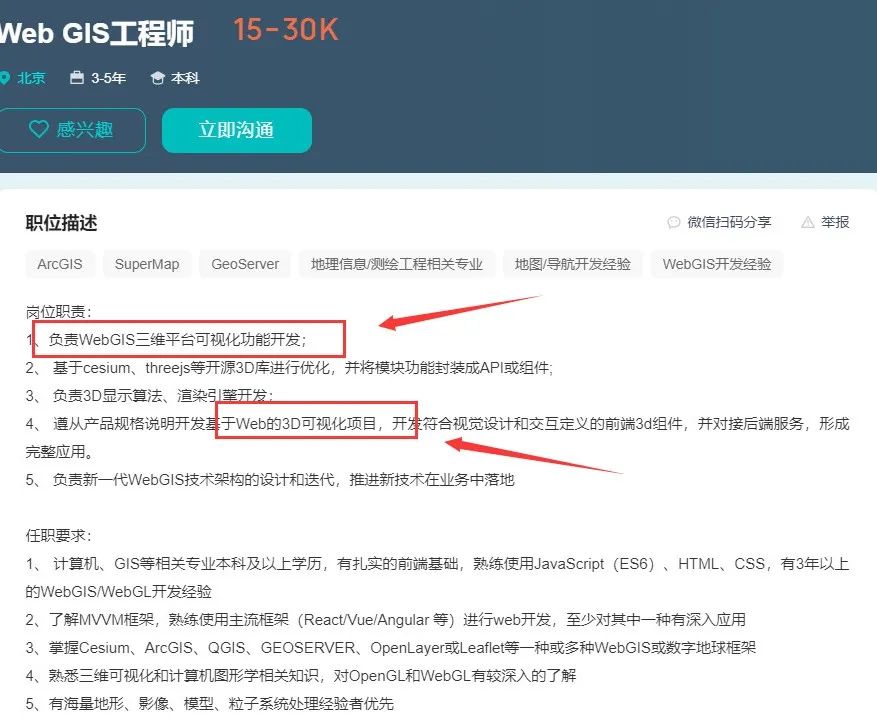Click the Web GIS工程师 job title

pyautogui.click(x=100, y=32)
